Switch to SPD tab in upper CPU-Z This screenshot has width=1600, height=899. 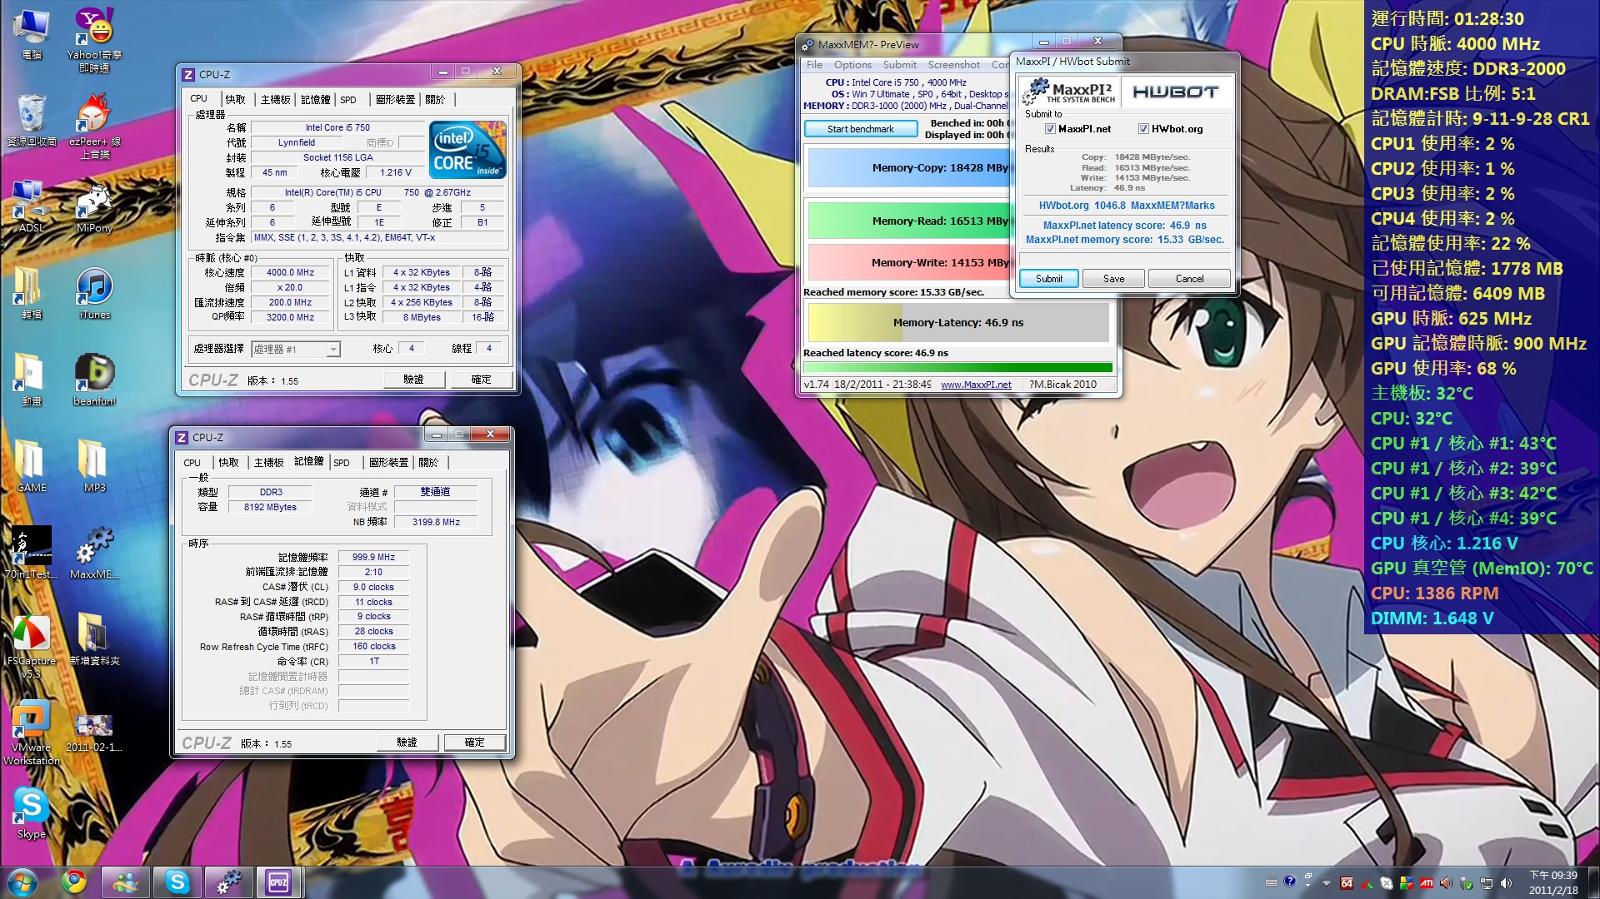[348, 100]
